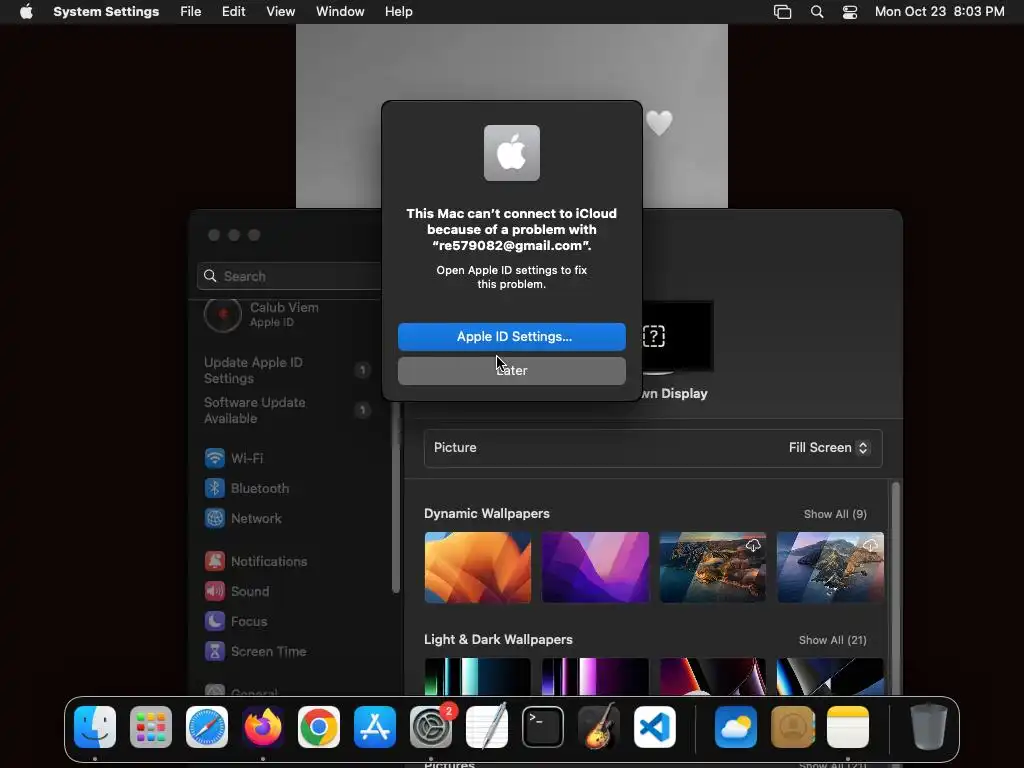Viewport: 1024px width, 768px height.
Task: Click the screen mirroring icon in menu bar
Action: [782, 12]
